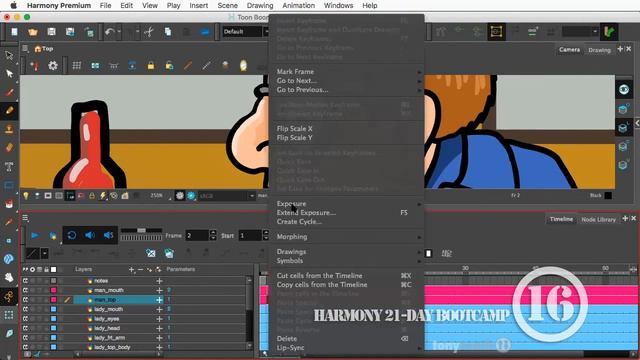The width and height of the screenshot is (640, 360).
Task: Expand the Exposure submenu
Action: (x=348, y=204)
